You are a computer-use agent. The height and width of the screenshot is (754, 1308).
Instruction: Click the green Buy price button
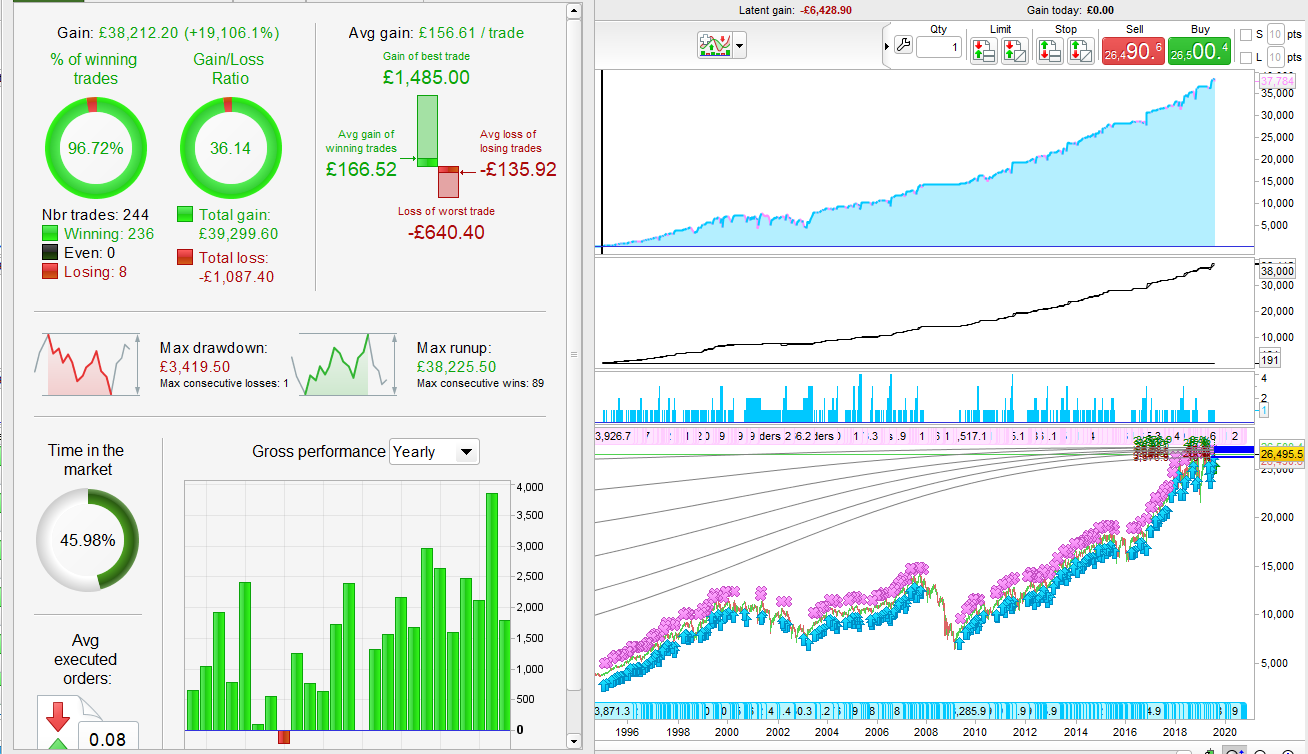coord(1200,51)
